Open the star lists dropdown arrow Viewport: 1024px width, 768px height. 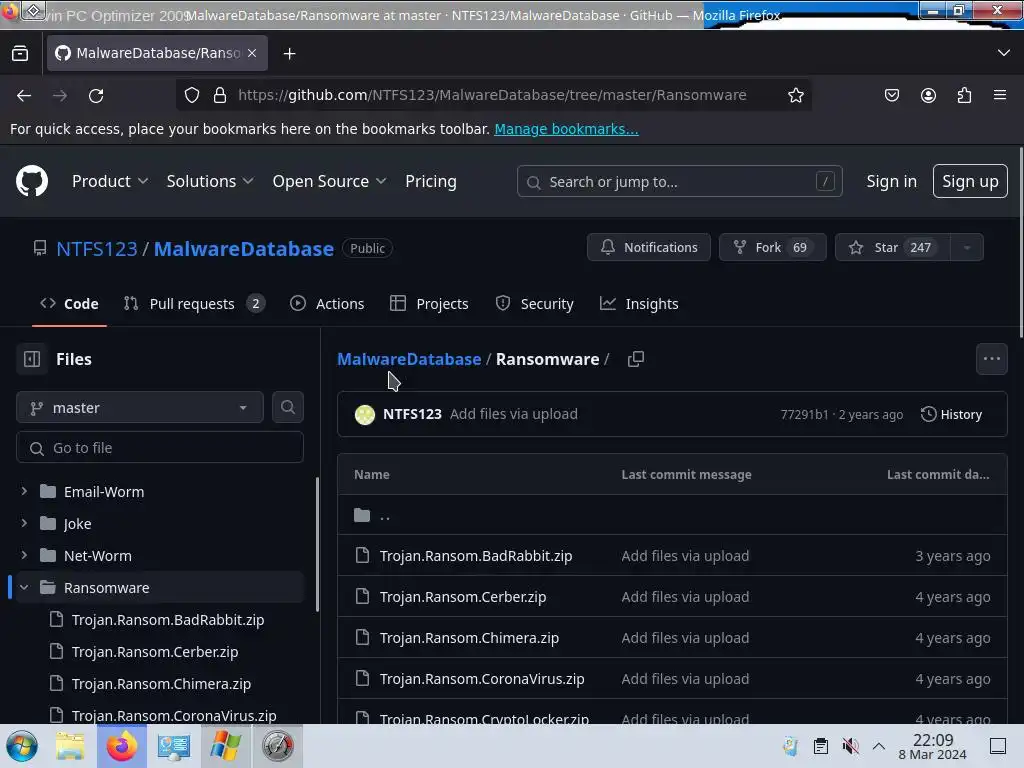967,248
